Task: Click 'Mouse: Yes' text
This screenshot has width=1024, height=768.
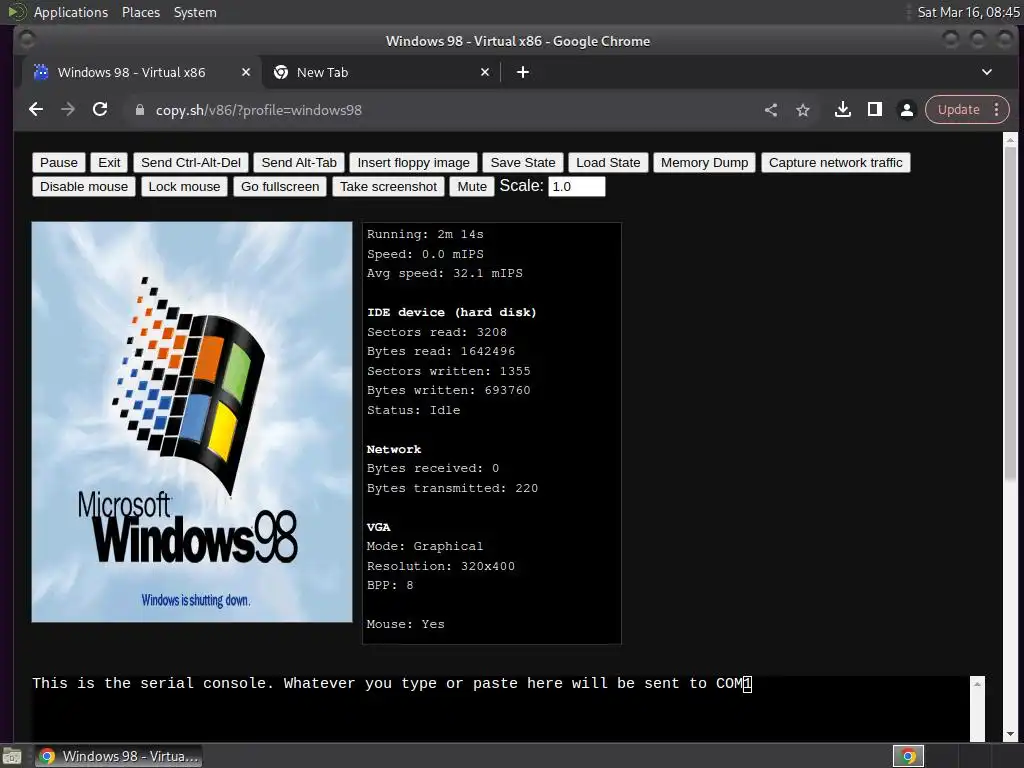Action: click(406, 624)
